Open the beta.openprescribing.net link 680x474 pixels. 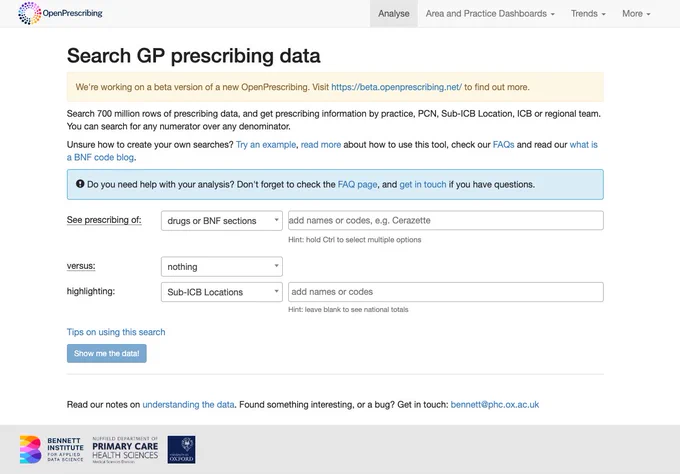[x=396, y=87]
